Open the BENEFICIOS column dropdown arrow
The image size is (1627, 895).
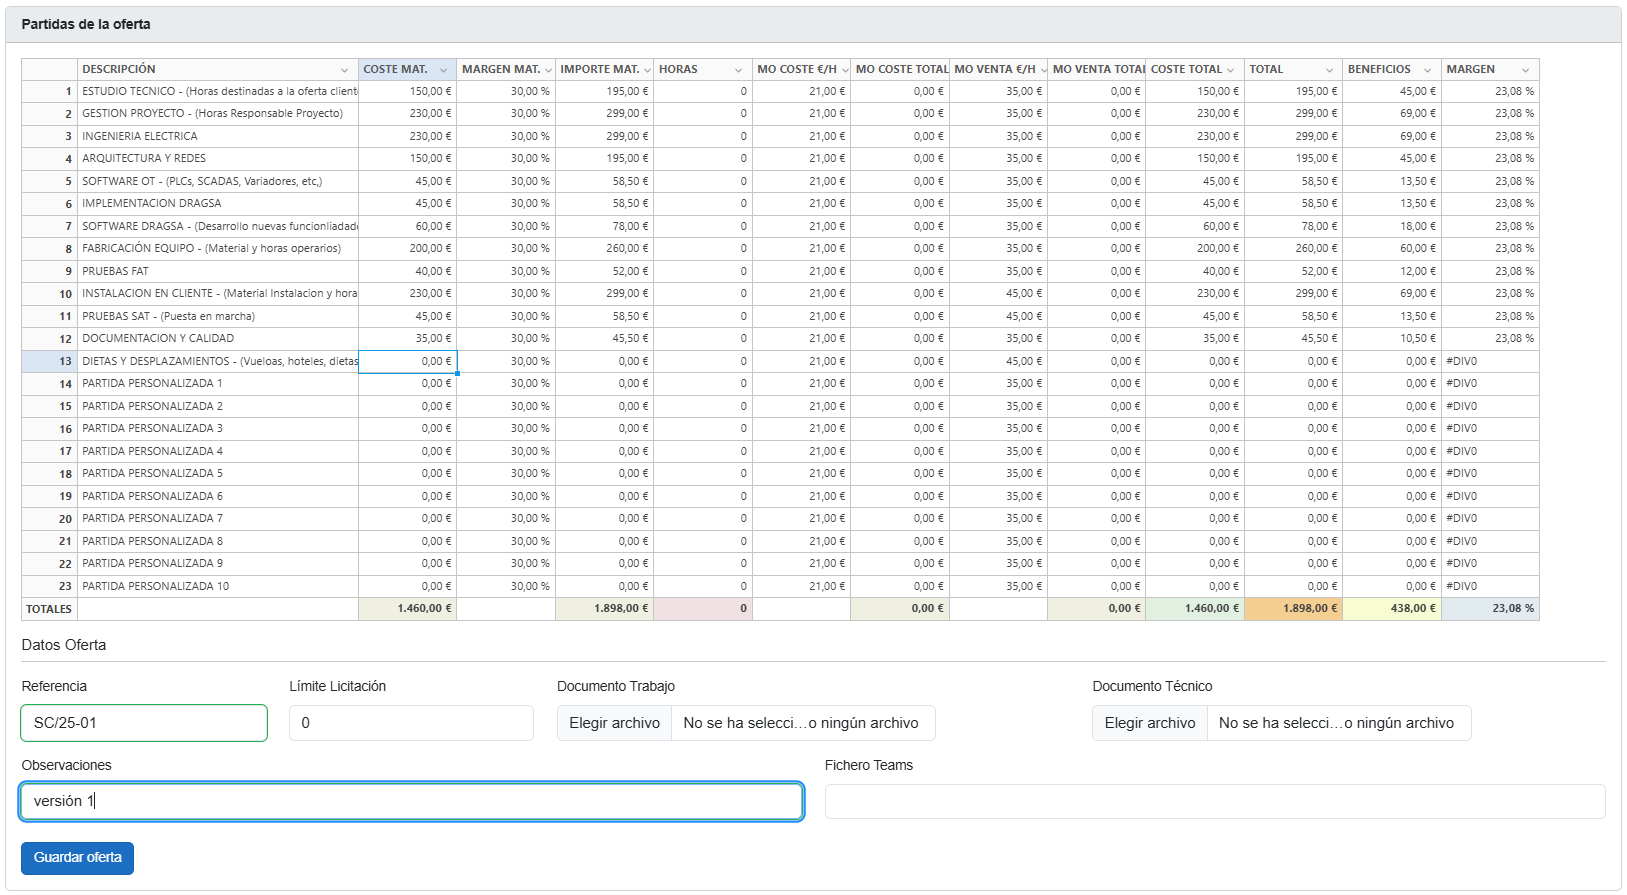click(x=1427, y=70)
